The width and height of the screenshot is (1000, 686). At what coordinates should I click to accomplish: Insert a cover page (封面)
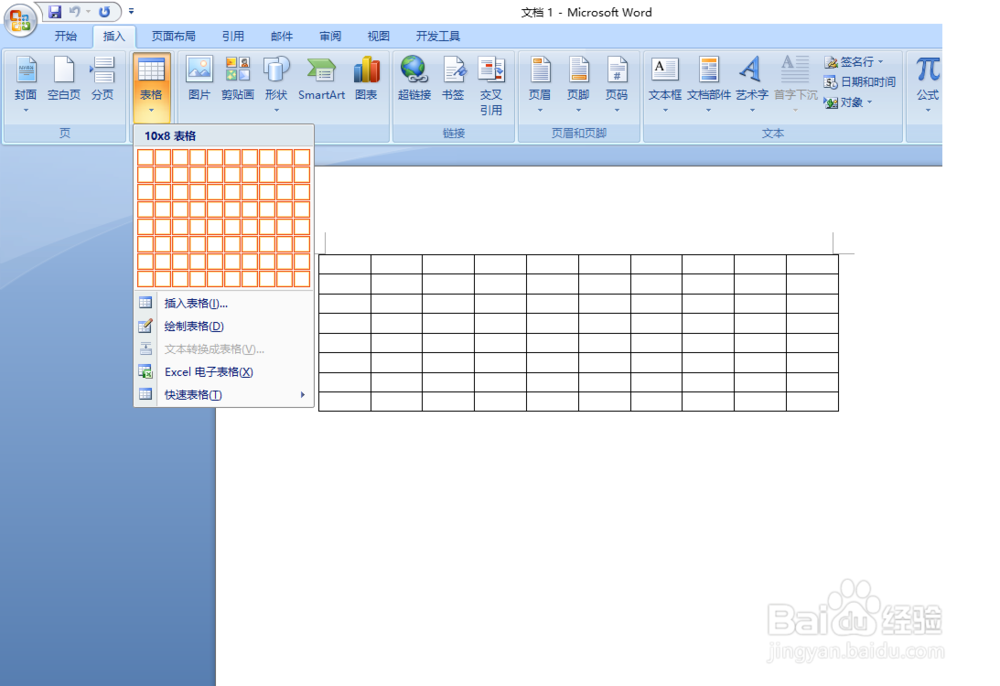pos(26,84)
